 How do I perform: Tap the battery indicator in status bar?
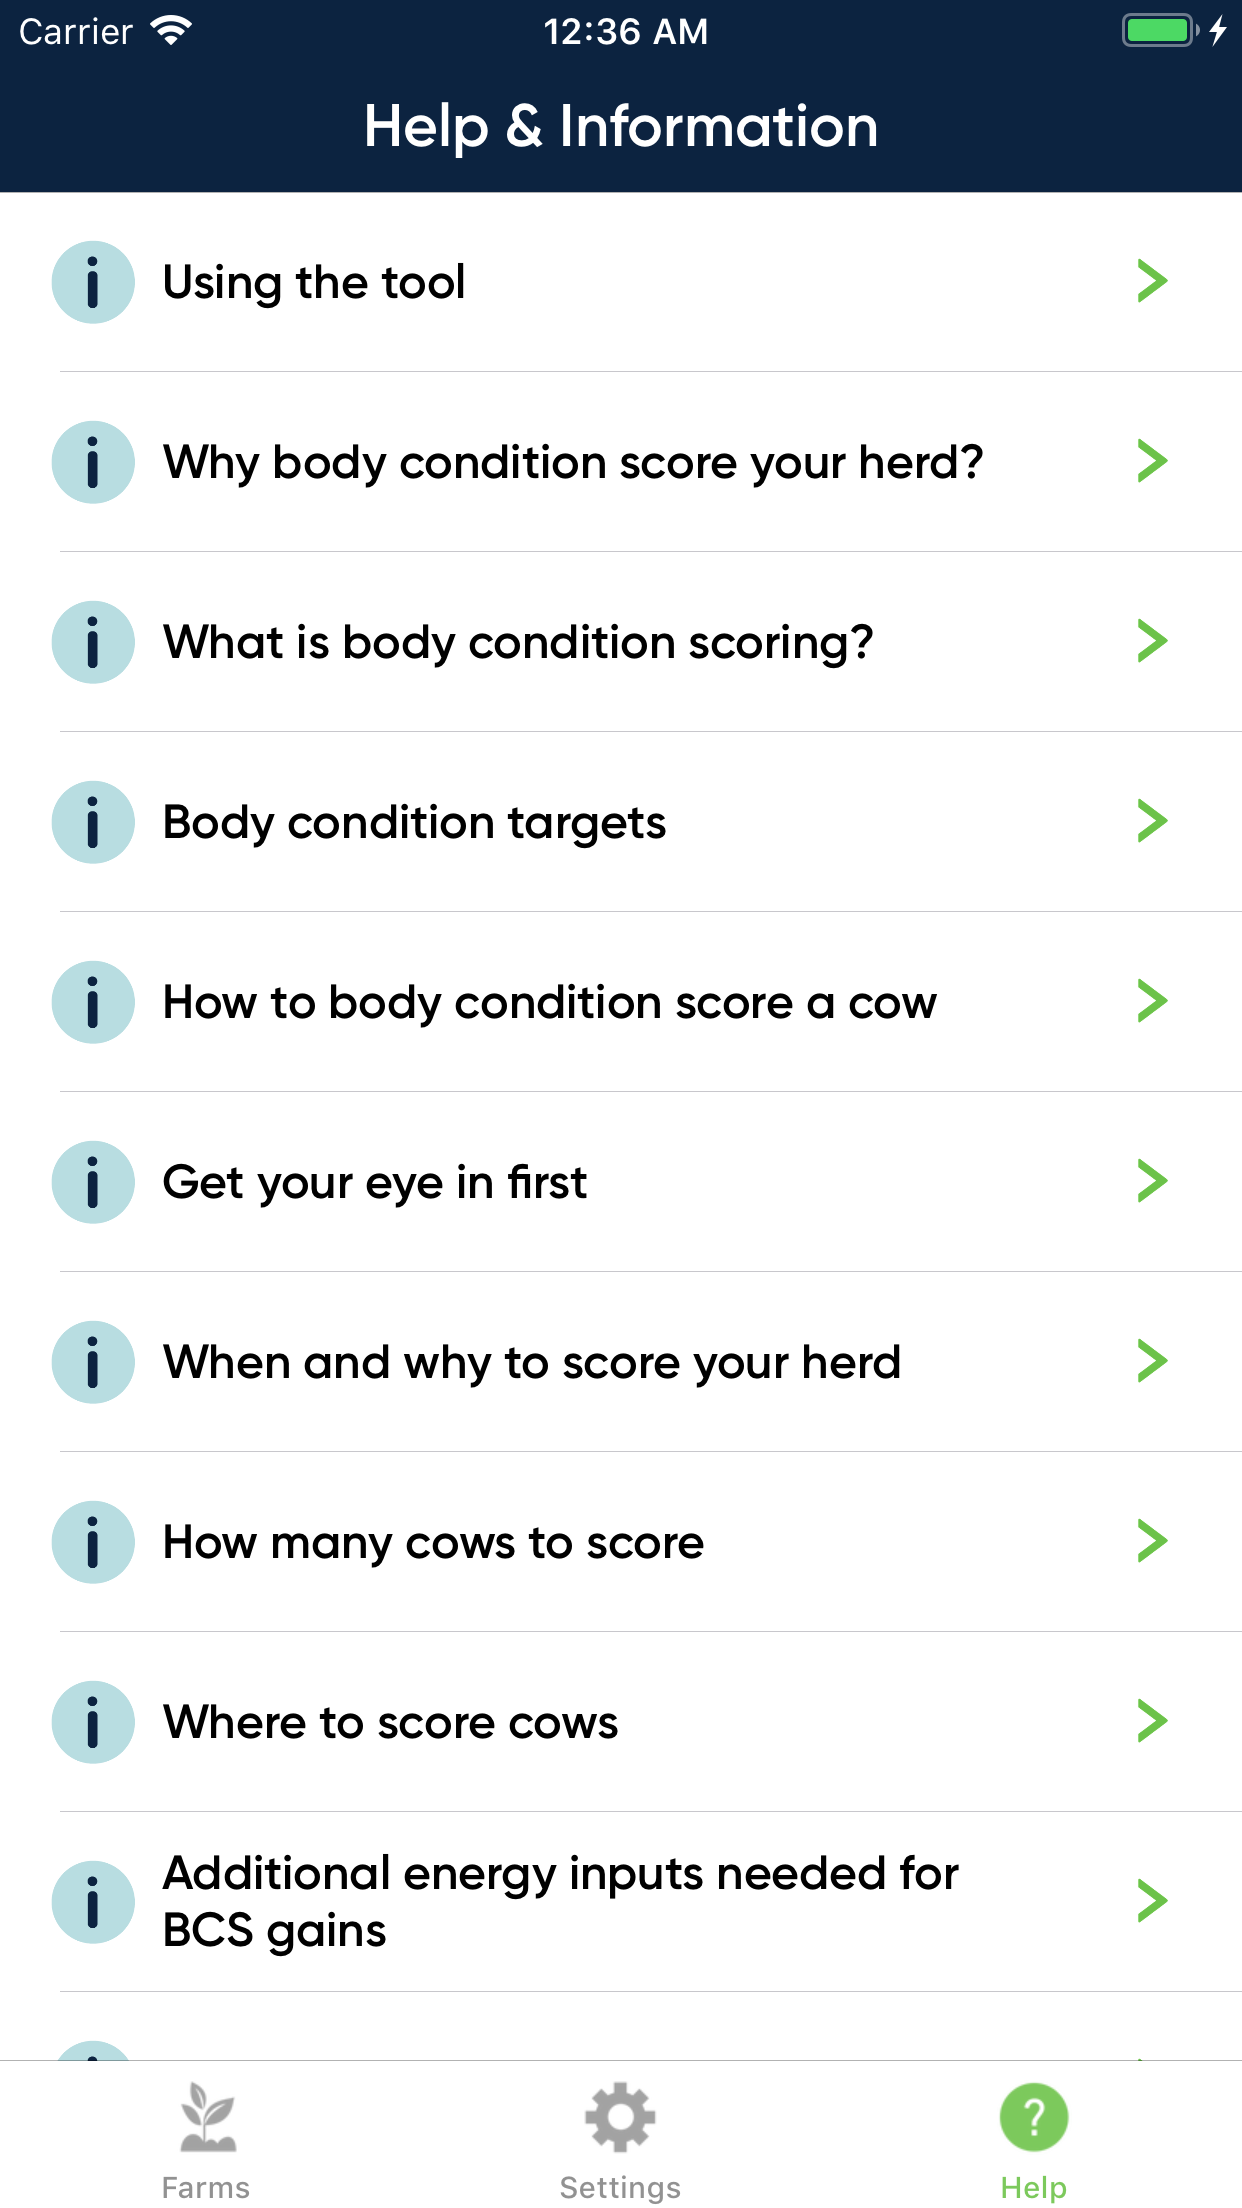click(1159, 31)
